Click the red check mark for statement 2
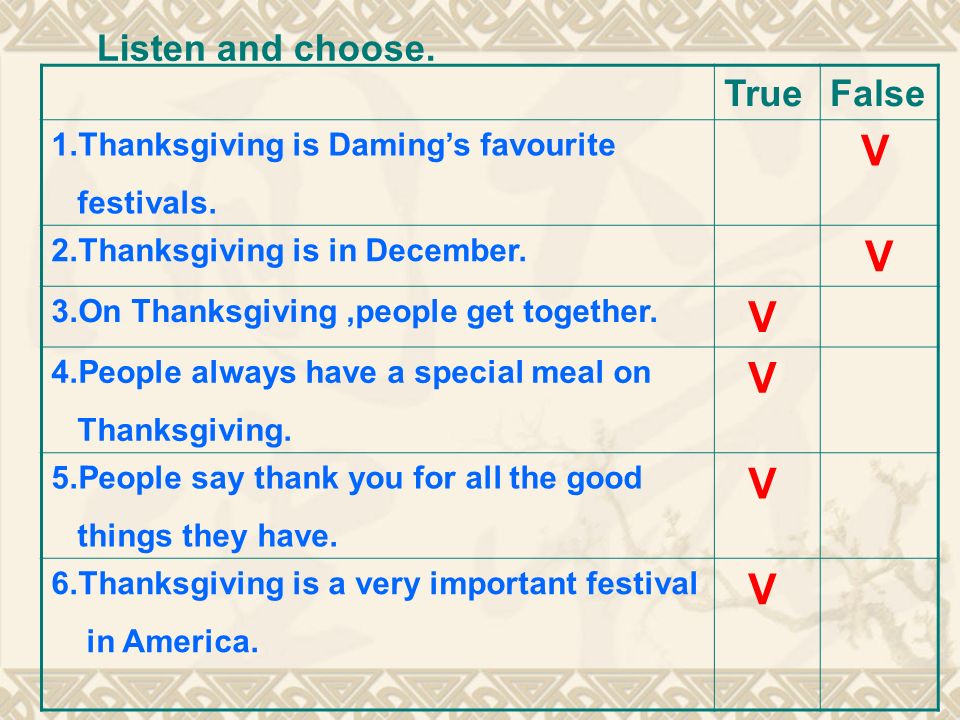 879,256
